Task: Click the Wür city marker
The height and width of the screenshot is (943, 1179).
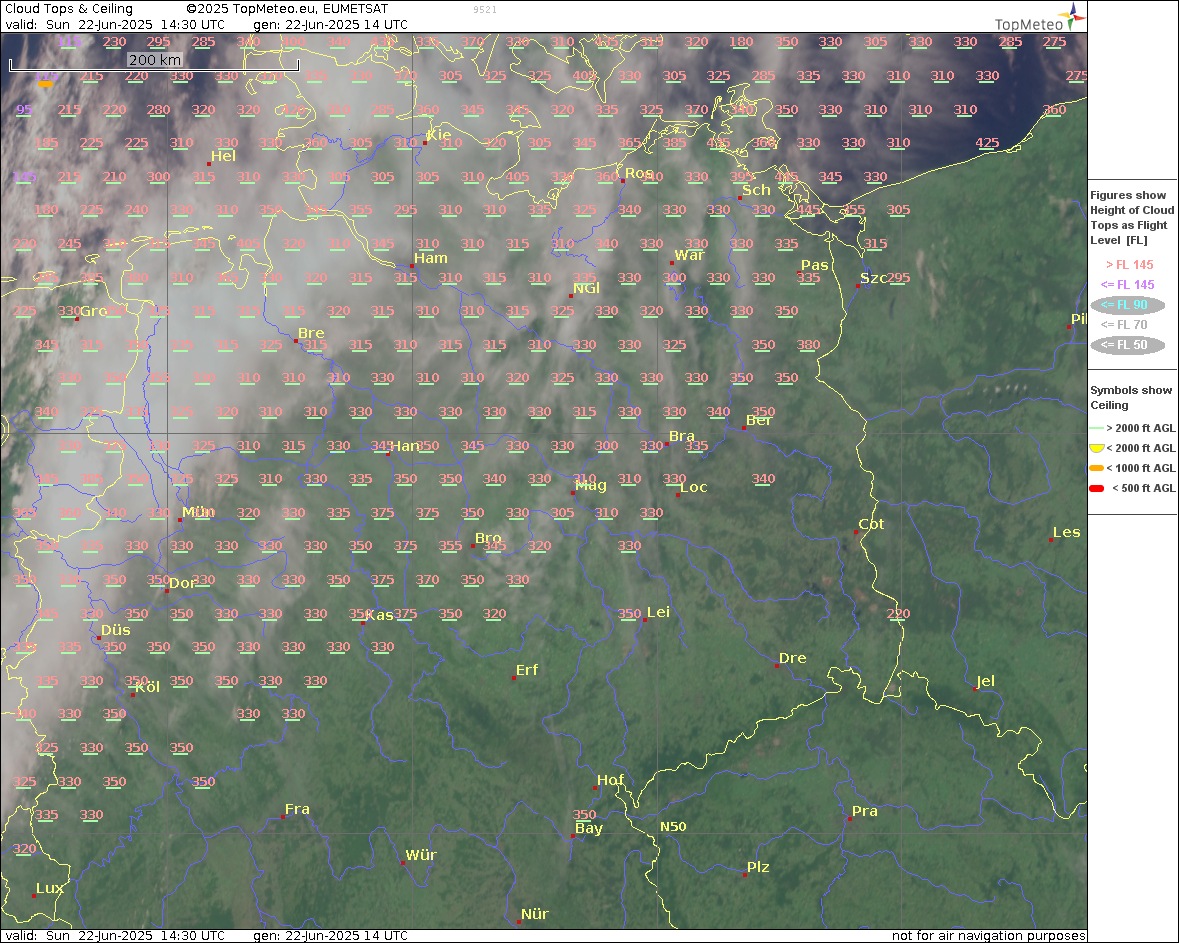Action: 403,863
